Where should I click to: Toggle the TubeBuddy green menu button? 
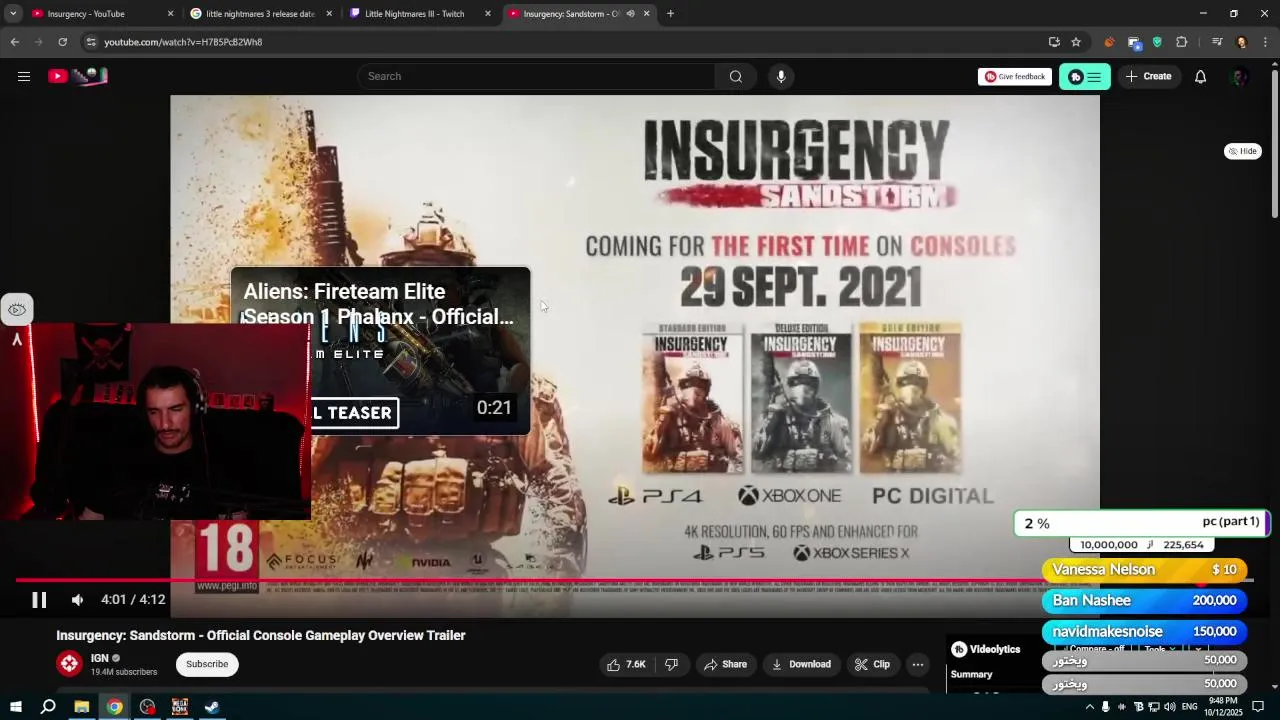pyautogui.click(x=1085, y=77)
